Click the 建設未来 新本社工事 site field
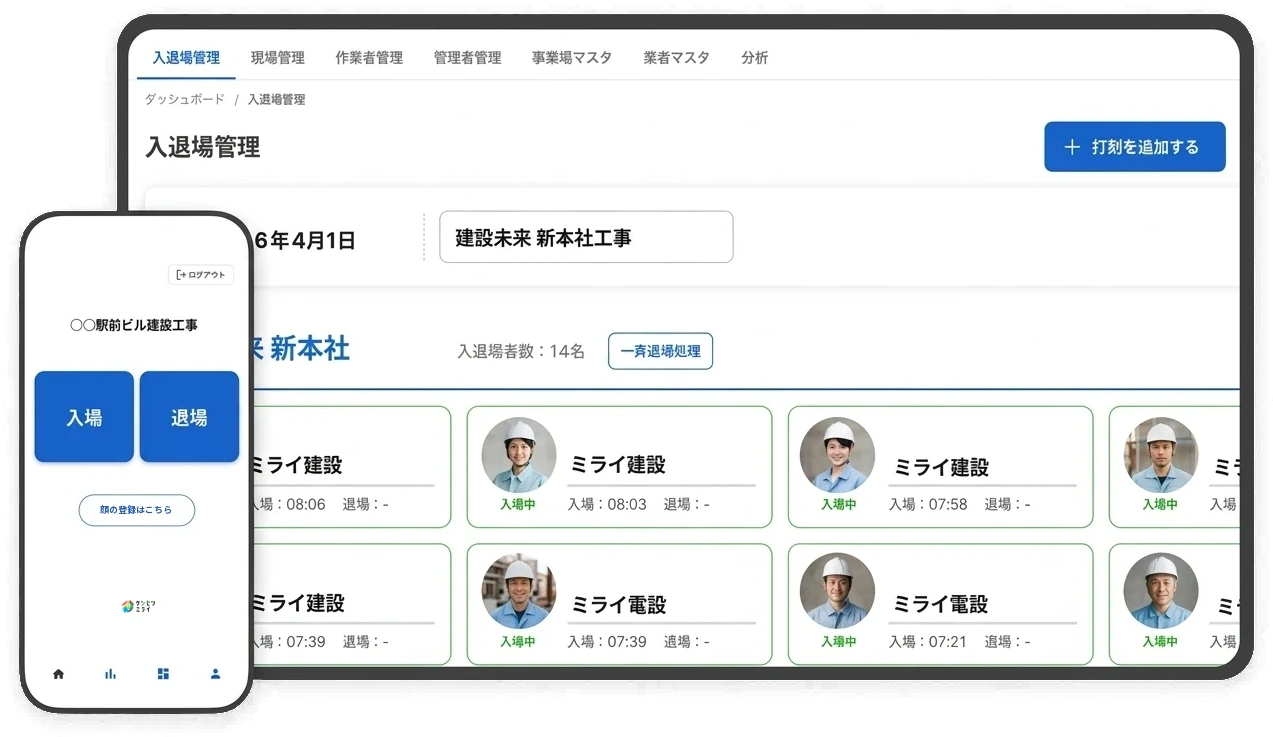The image size is (1273, 737). [x=586, y=237]
